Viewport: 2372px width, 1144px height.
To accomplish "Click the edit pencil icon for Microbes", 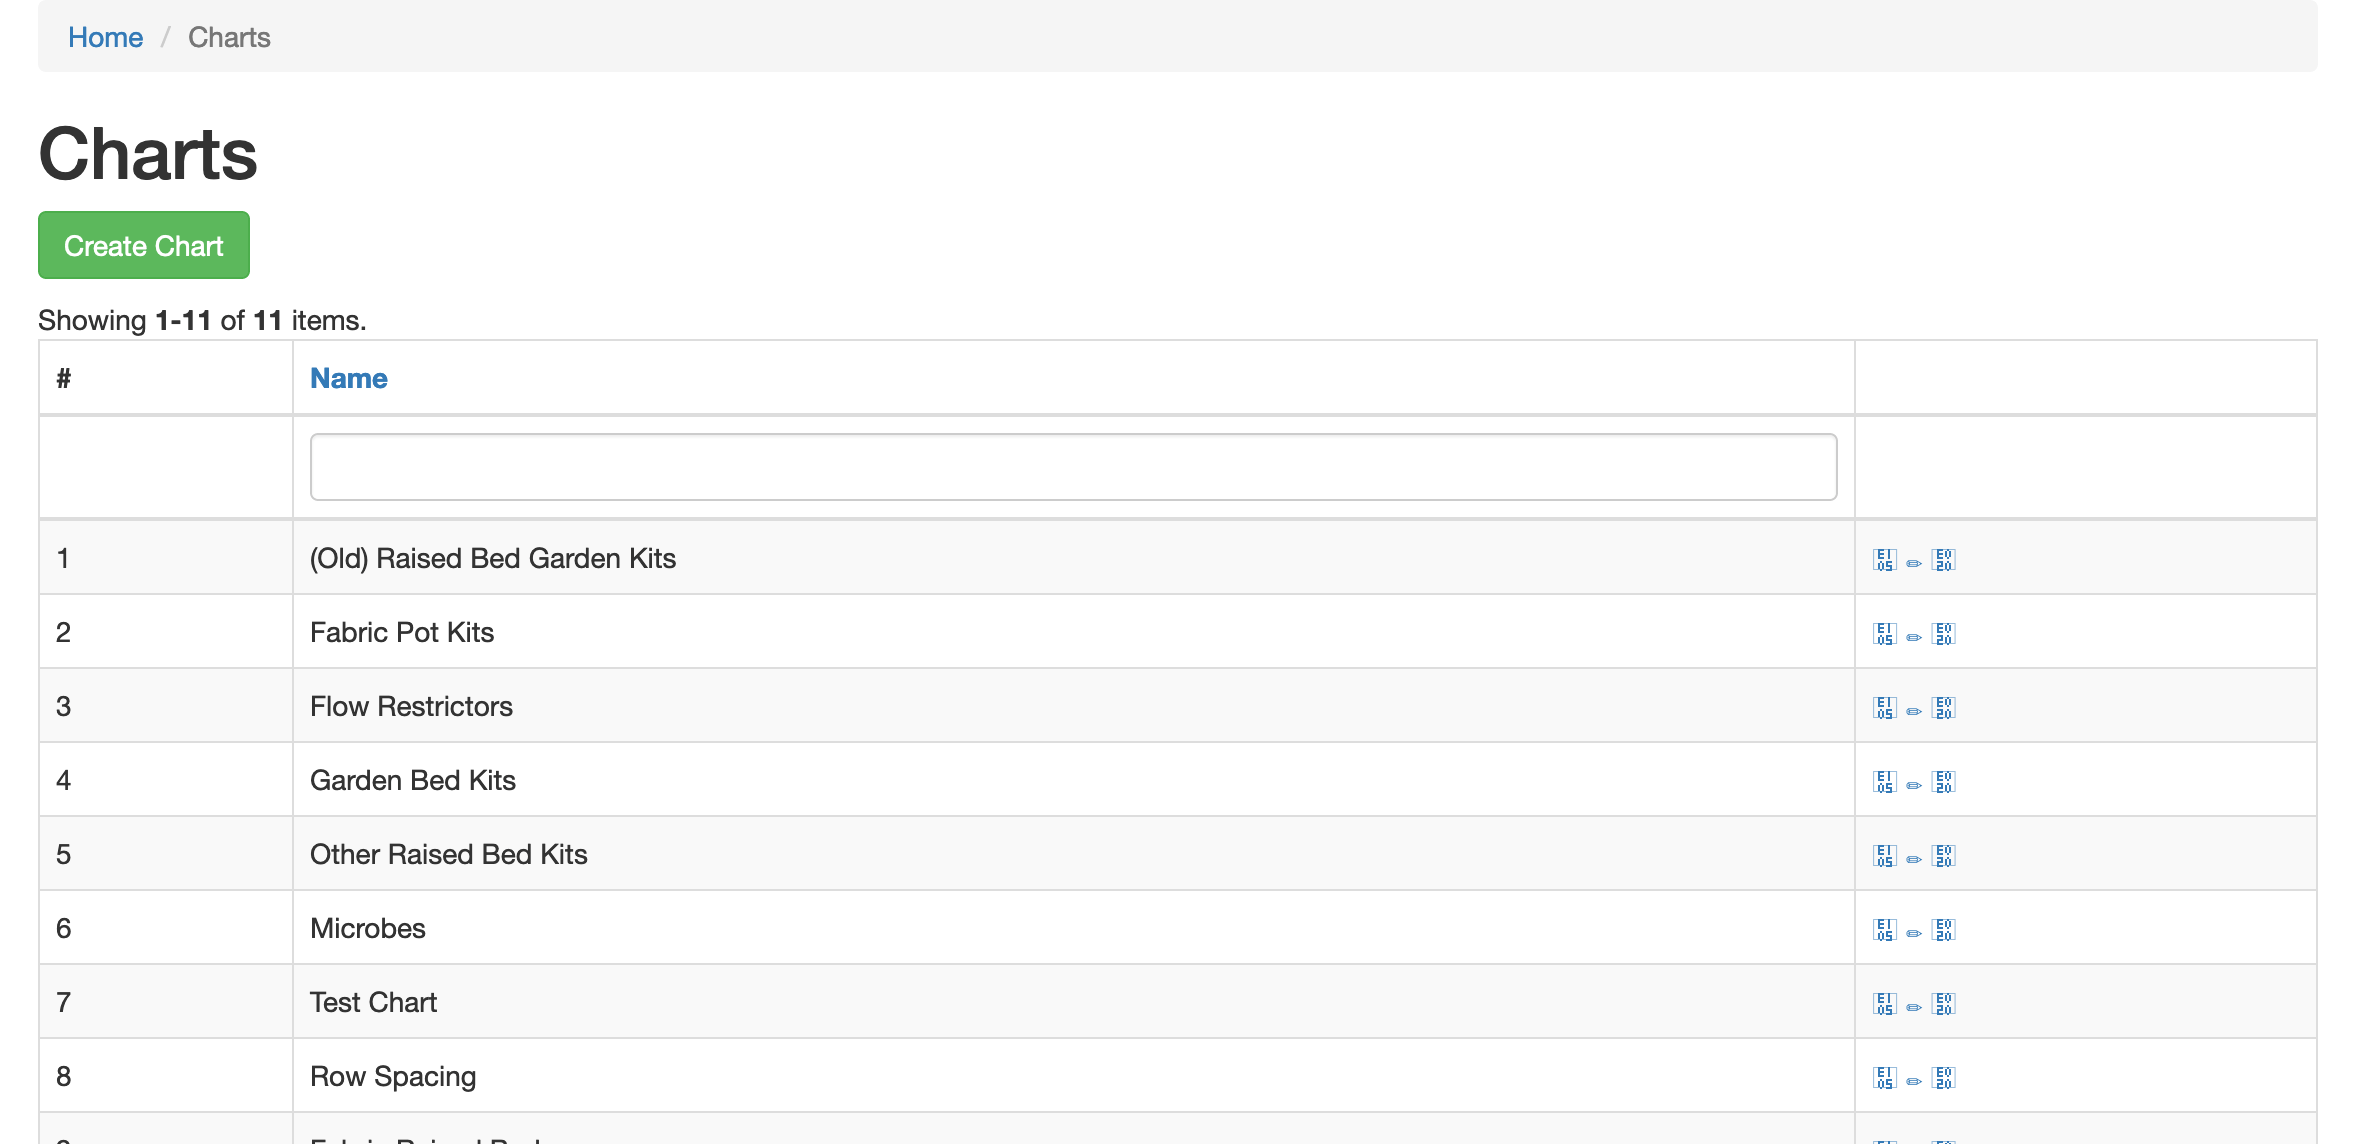I will [1913, 929].
